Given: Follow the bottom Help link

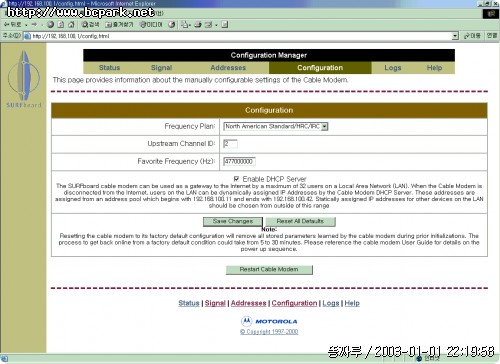Looking at the screenshot, I should (x=352, y=303).
